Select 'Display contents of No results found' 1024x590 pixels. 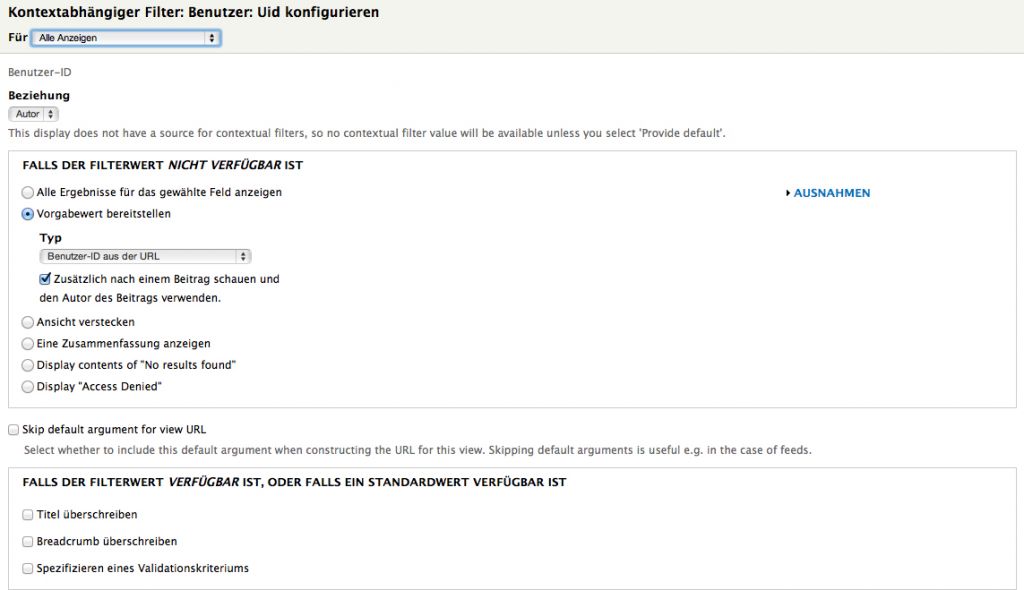click(x=28, y=365)
